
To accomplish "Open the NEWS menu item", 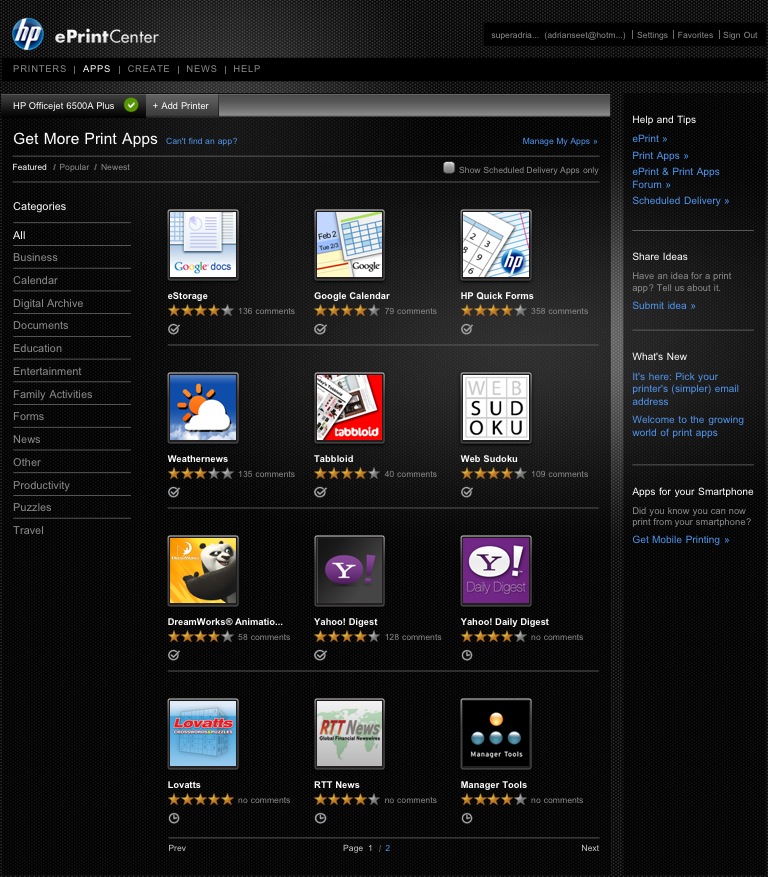I will (x=201, y=69).
